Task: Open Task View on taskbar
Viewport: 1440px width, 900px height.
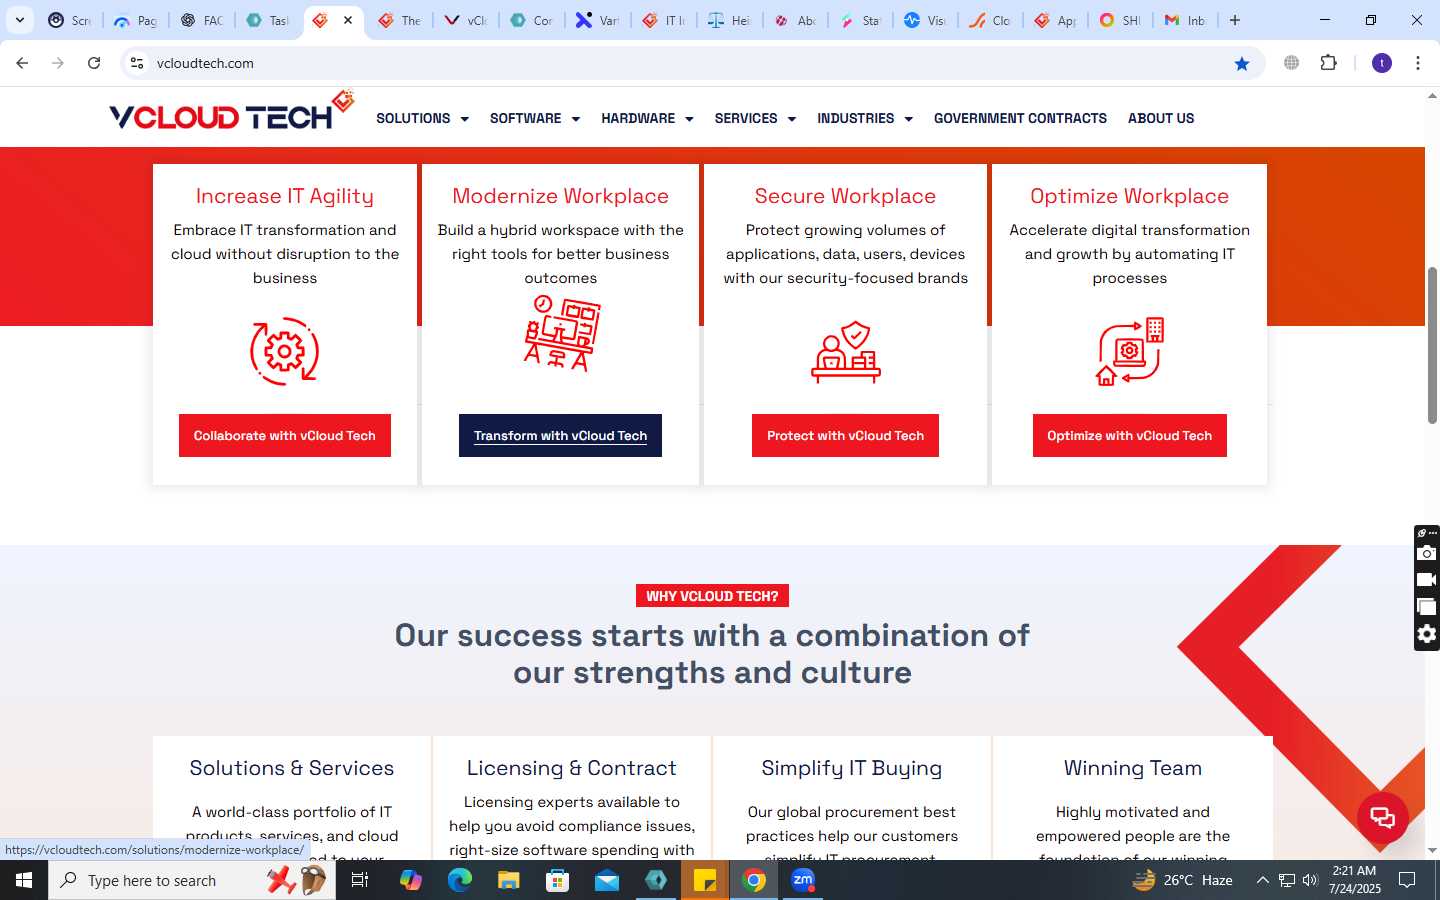Action: [x=360, y=880]
